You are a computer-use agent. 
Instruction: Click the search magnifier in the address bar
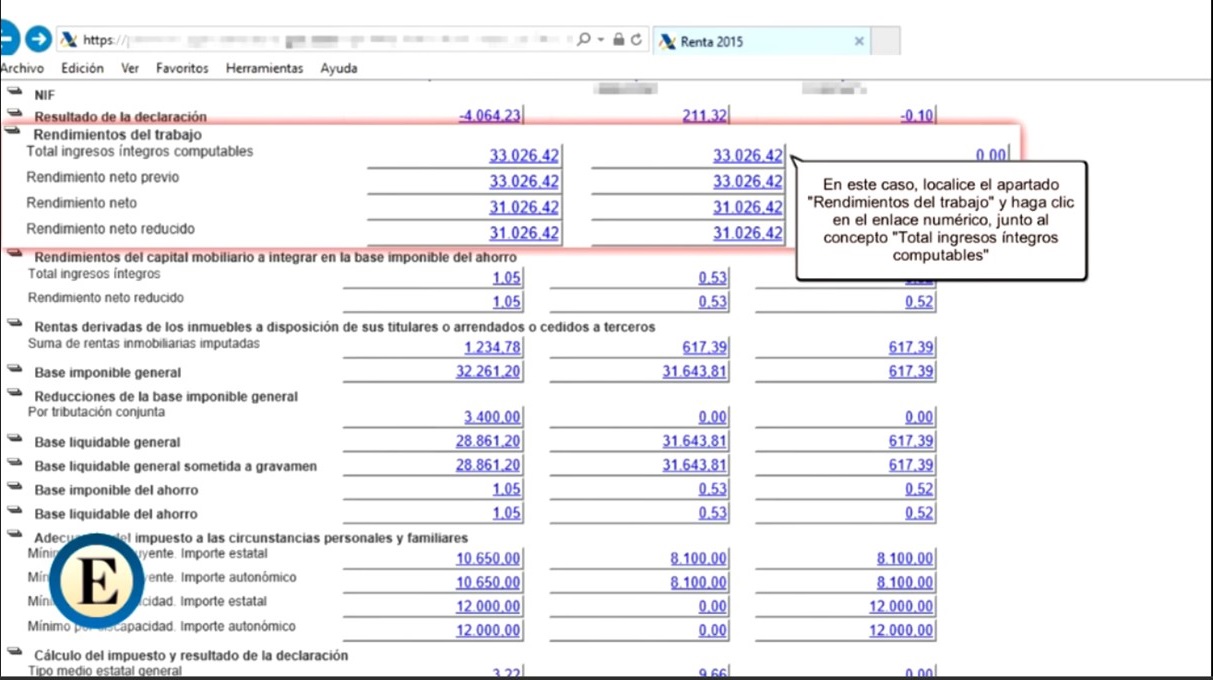point(584,40)
